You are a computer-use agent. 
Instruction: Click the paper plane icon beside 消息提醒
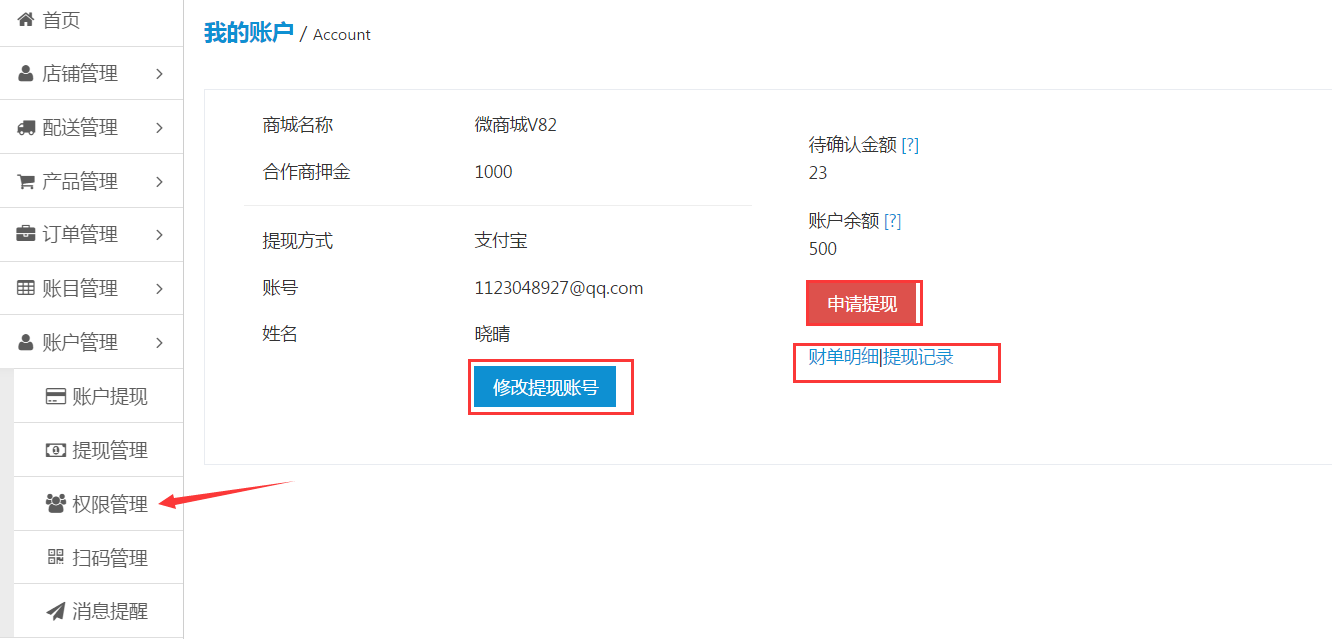click(56, 611)
